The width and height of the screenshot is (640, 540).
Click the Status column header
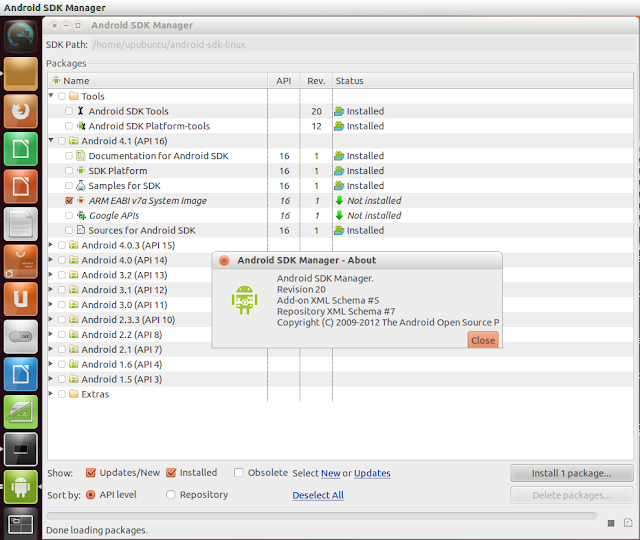[x=483, y=81]
